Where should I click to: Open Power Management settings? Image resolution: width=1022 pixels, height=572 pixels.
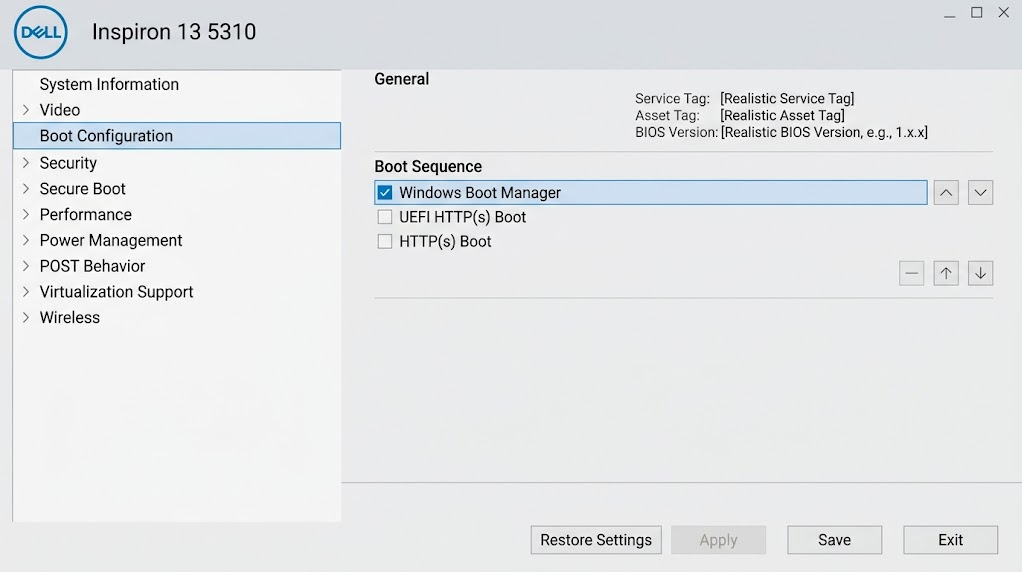click(111, 240)
